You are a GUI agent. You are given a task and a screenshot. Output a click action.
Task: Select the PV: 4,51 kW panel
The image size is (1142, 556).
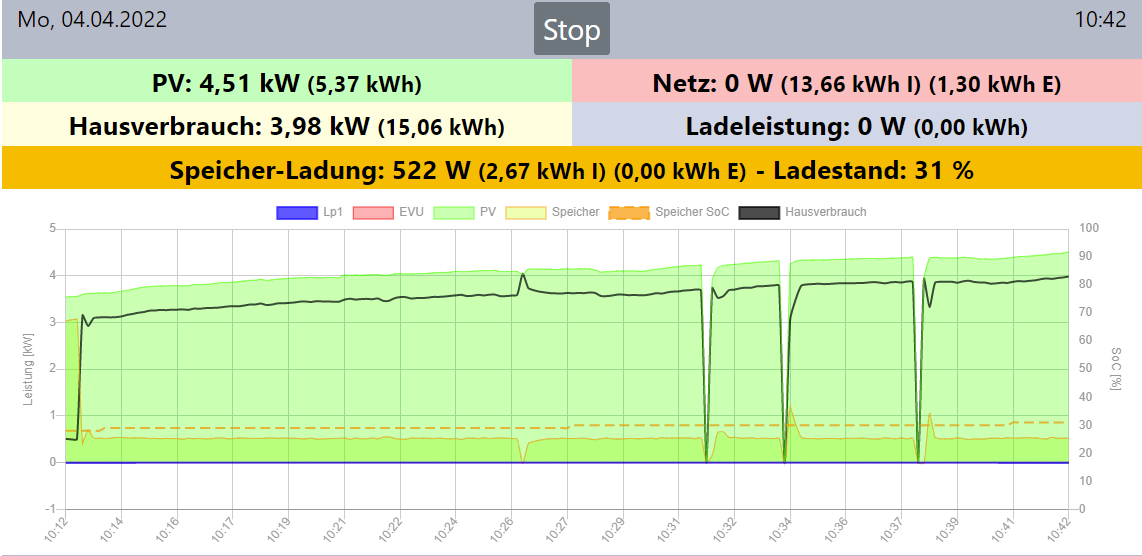287,81
